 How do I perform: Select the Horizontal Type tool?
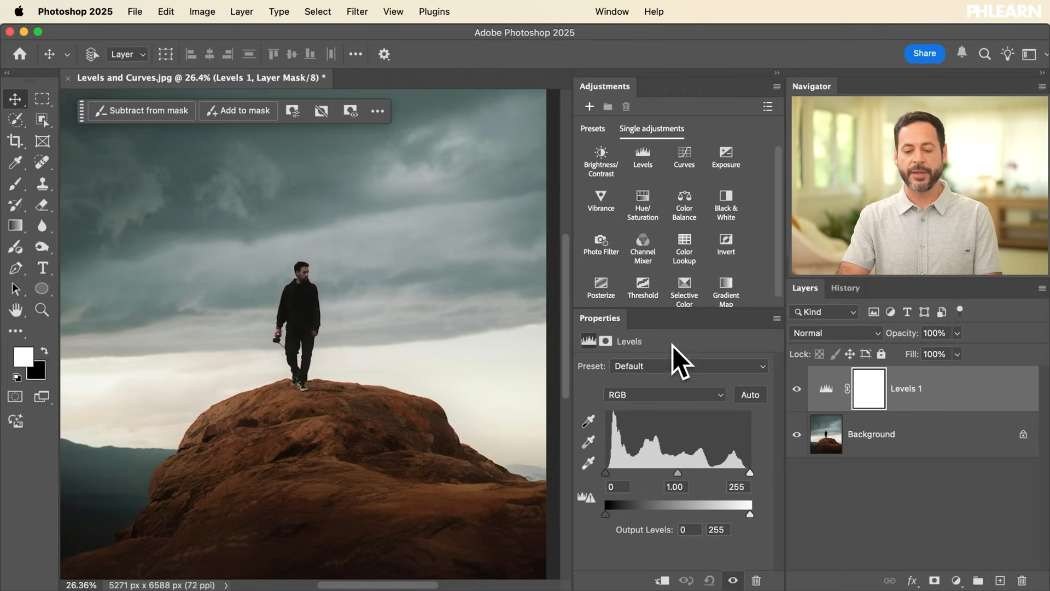click(x=42, y=268)
